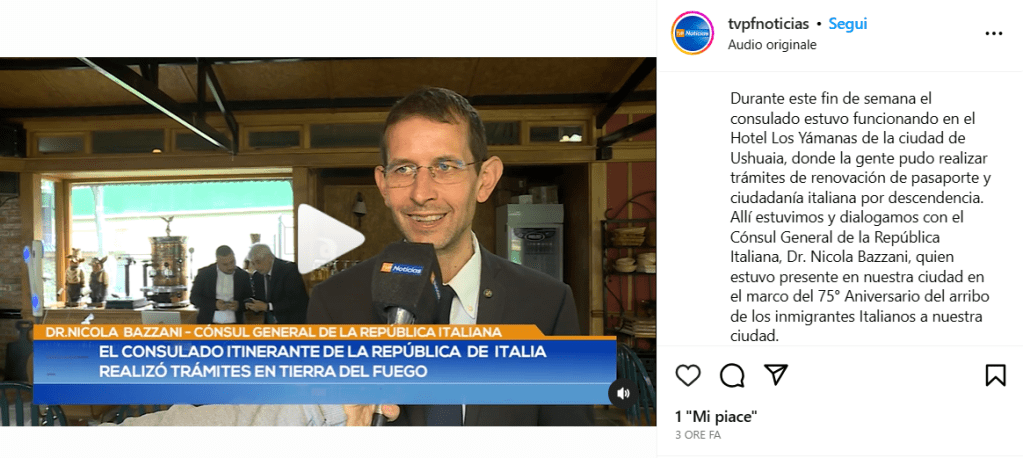Open the tvpfnoticias username link

pos(769,24)
